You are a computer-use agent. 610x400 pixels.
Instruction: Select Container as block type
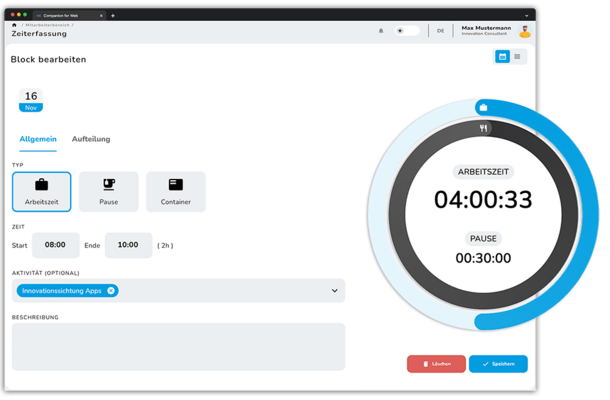click(x=175, y=191)
